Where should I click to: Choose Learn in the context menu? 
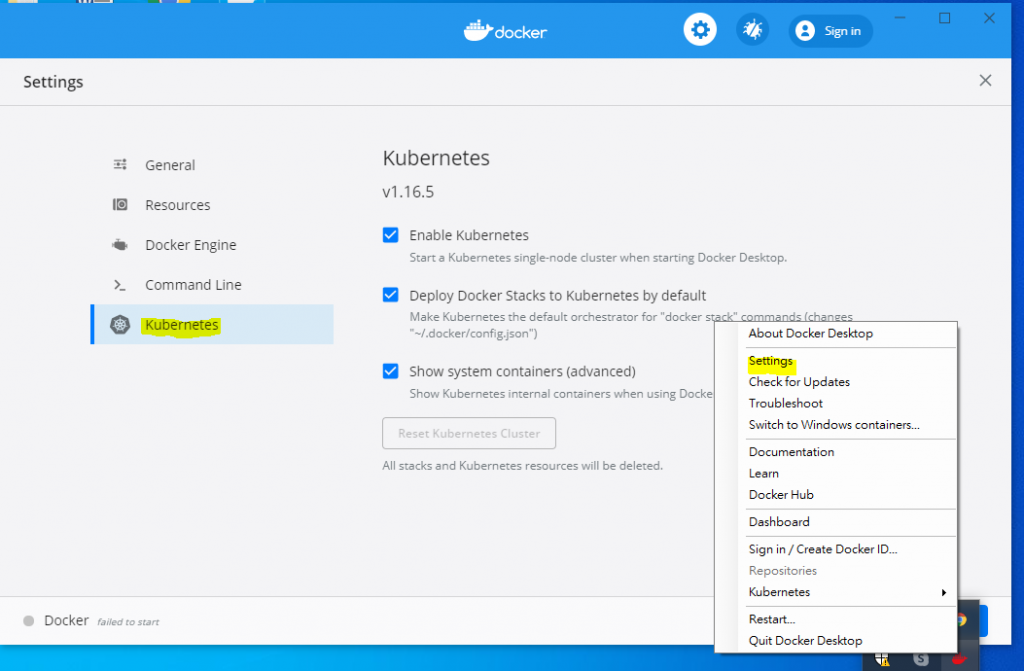[763, 474]
